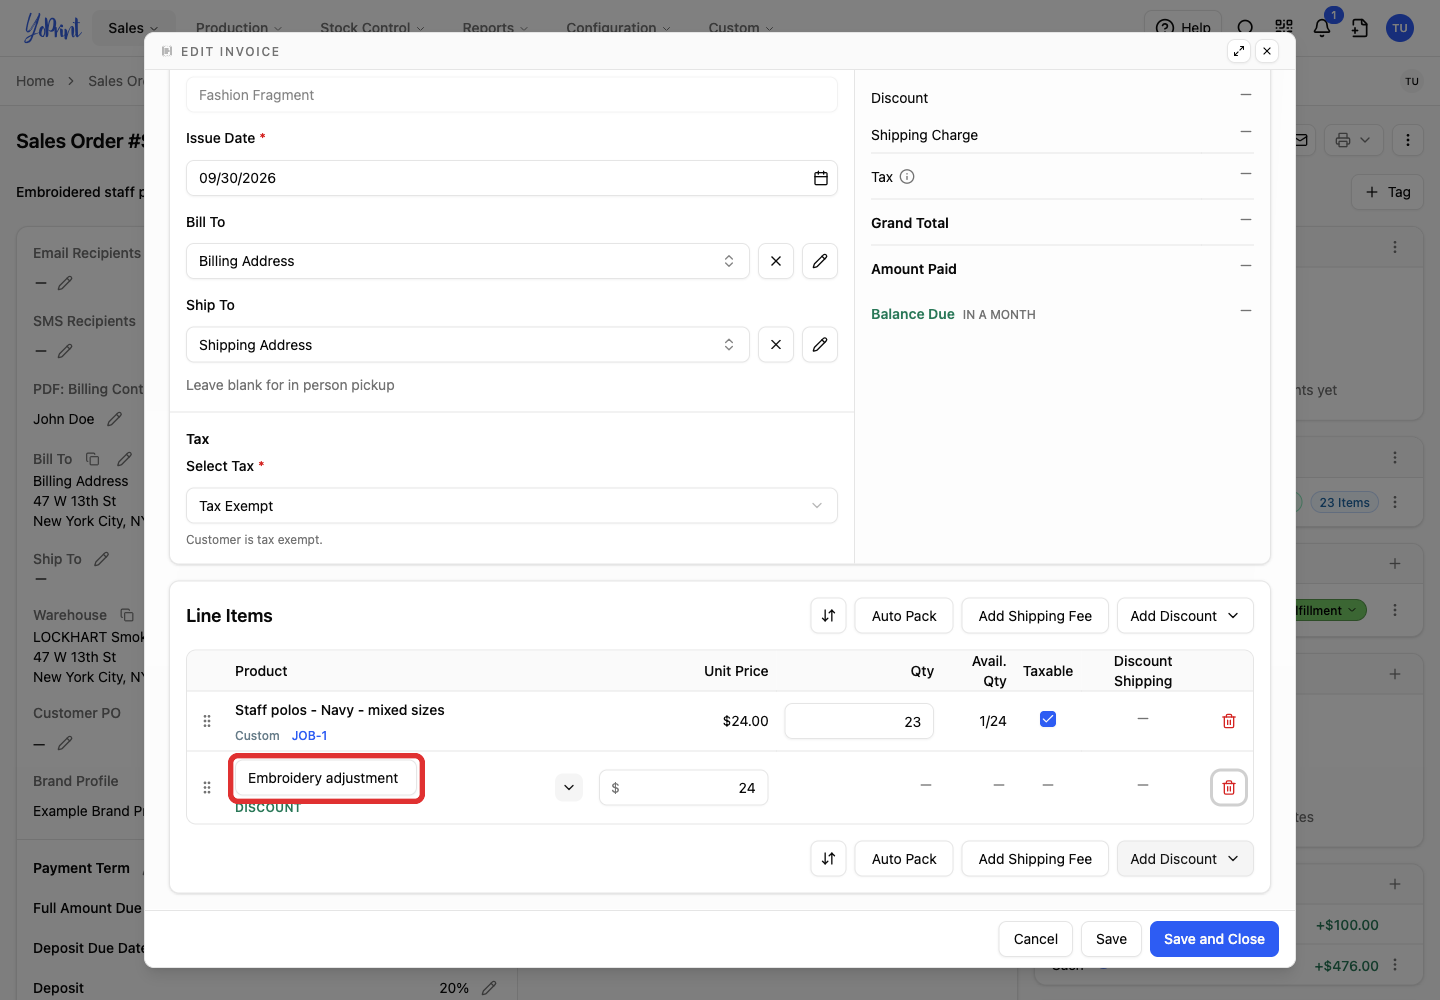Image resolution: width=1440 pixels, height=1000 pixels.
Task: Click the Staff polos quantity field
Action: click(859, 721)
